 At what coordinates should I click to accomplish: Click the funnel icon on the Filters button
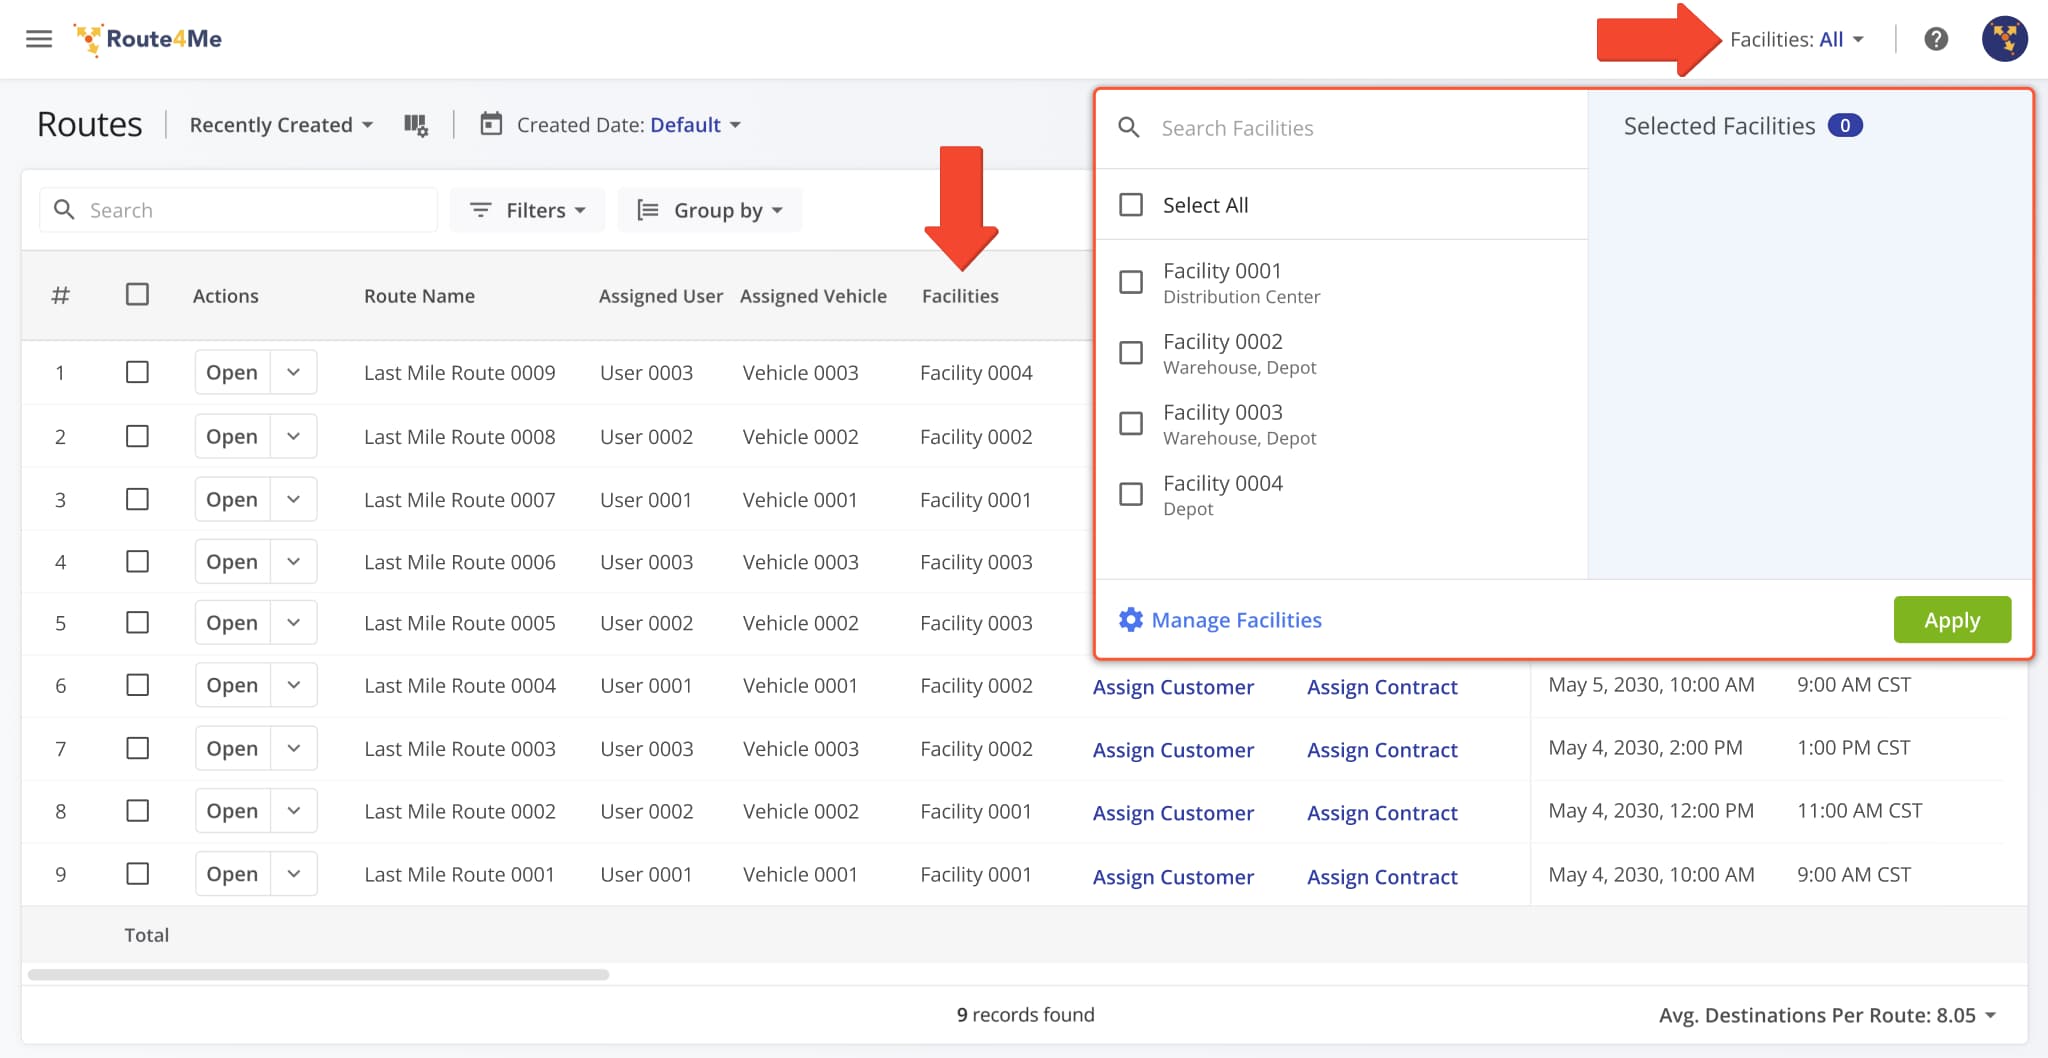pyautogui.click(x=482, y=210)
